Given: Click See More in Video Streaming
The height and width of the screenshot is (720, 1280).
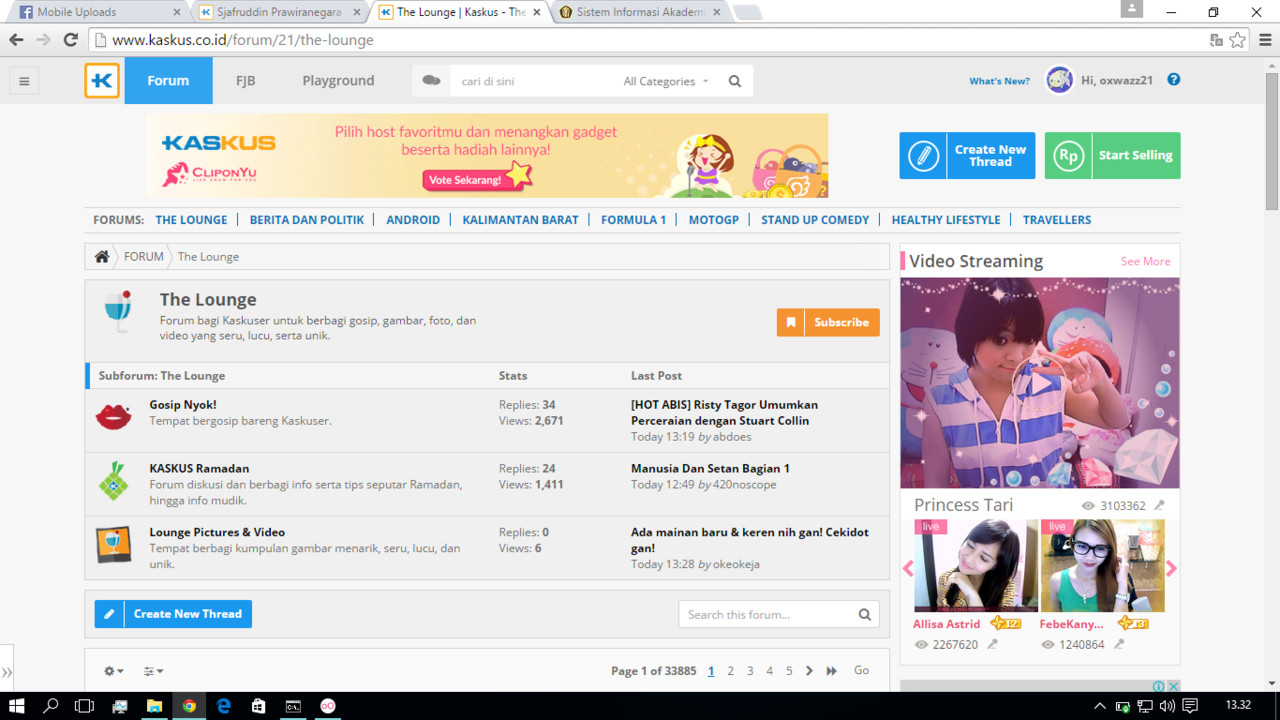Looking at the screenshot, I should coord(1145,261).
